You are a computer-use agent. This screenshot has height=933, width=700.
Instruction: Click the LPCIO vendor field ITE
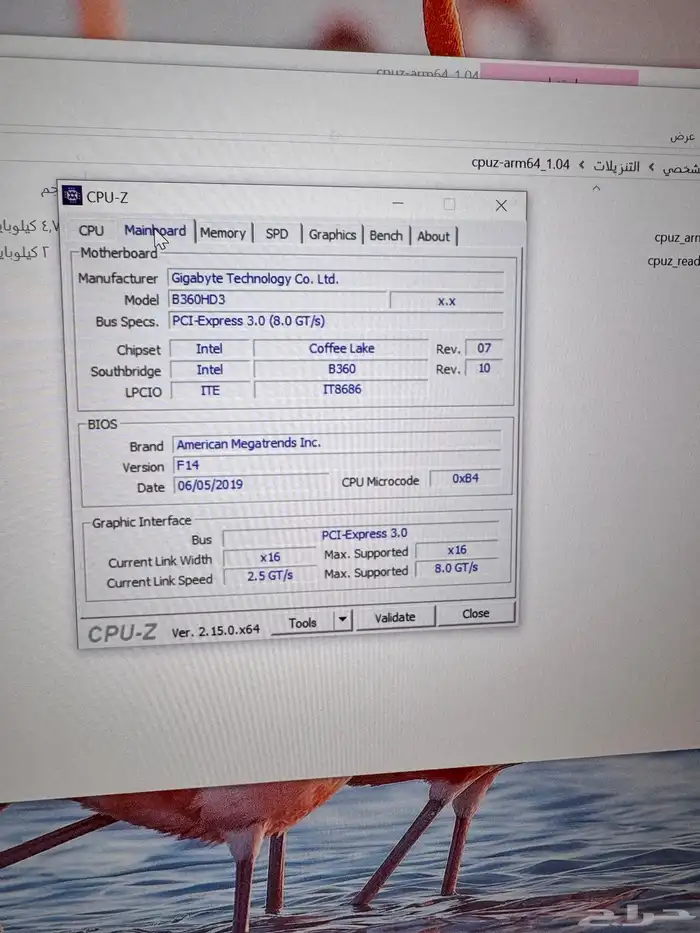[x=210, y=390]
